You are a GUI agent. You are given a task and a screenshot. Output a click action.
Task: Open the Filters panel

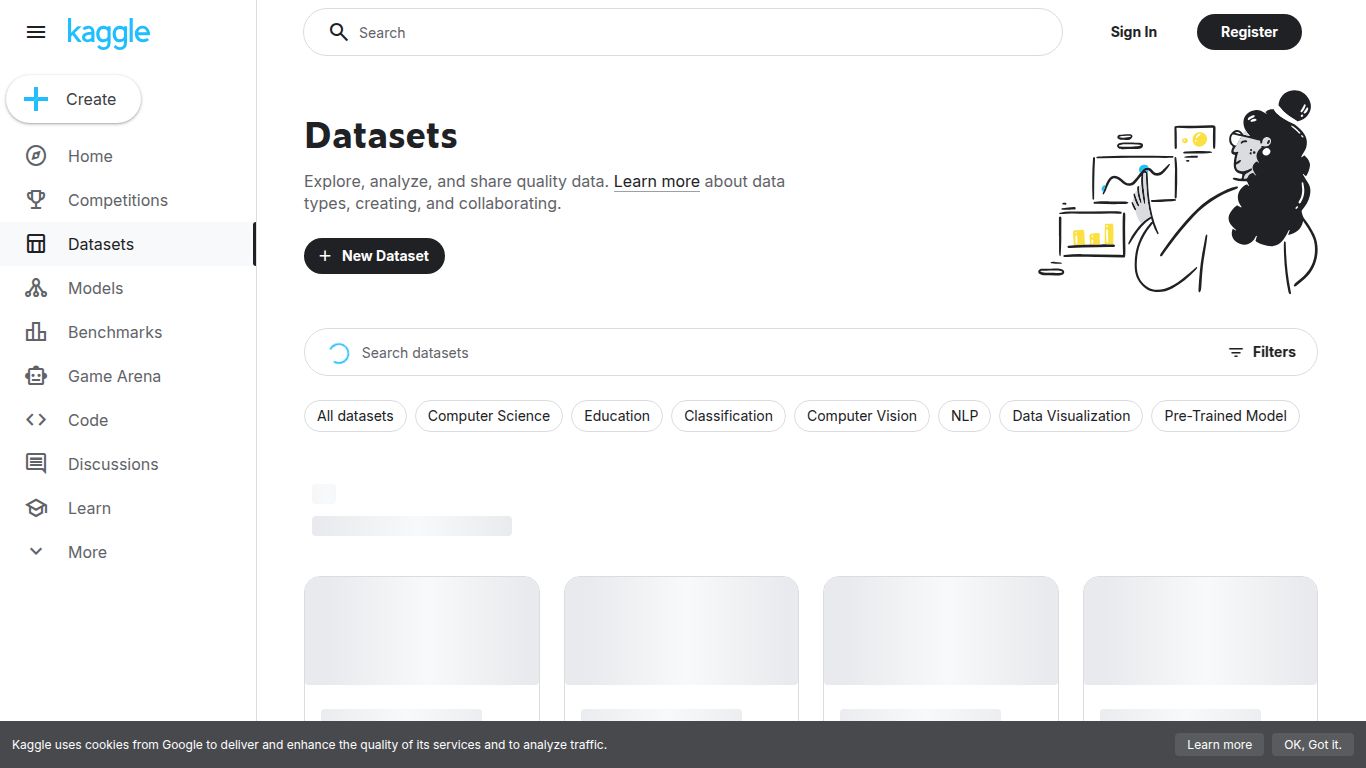[x=1263, y=352]
